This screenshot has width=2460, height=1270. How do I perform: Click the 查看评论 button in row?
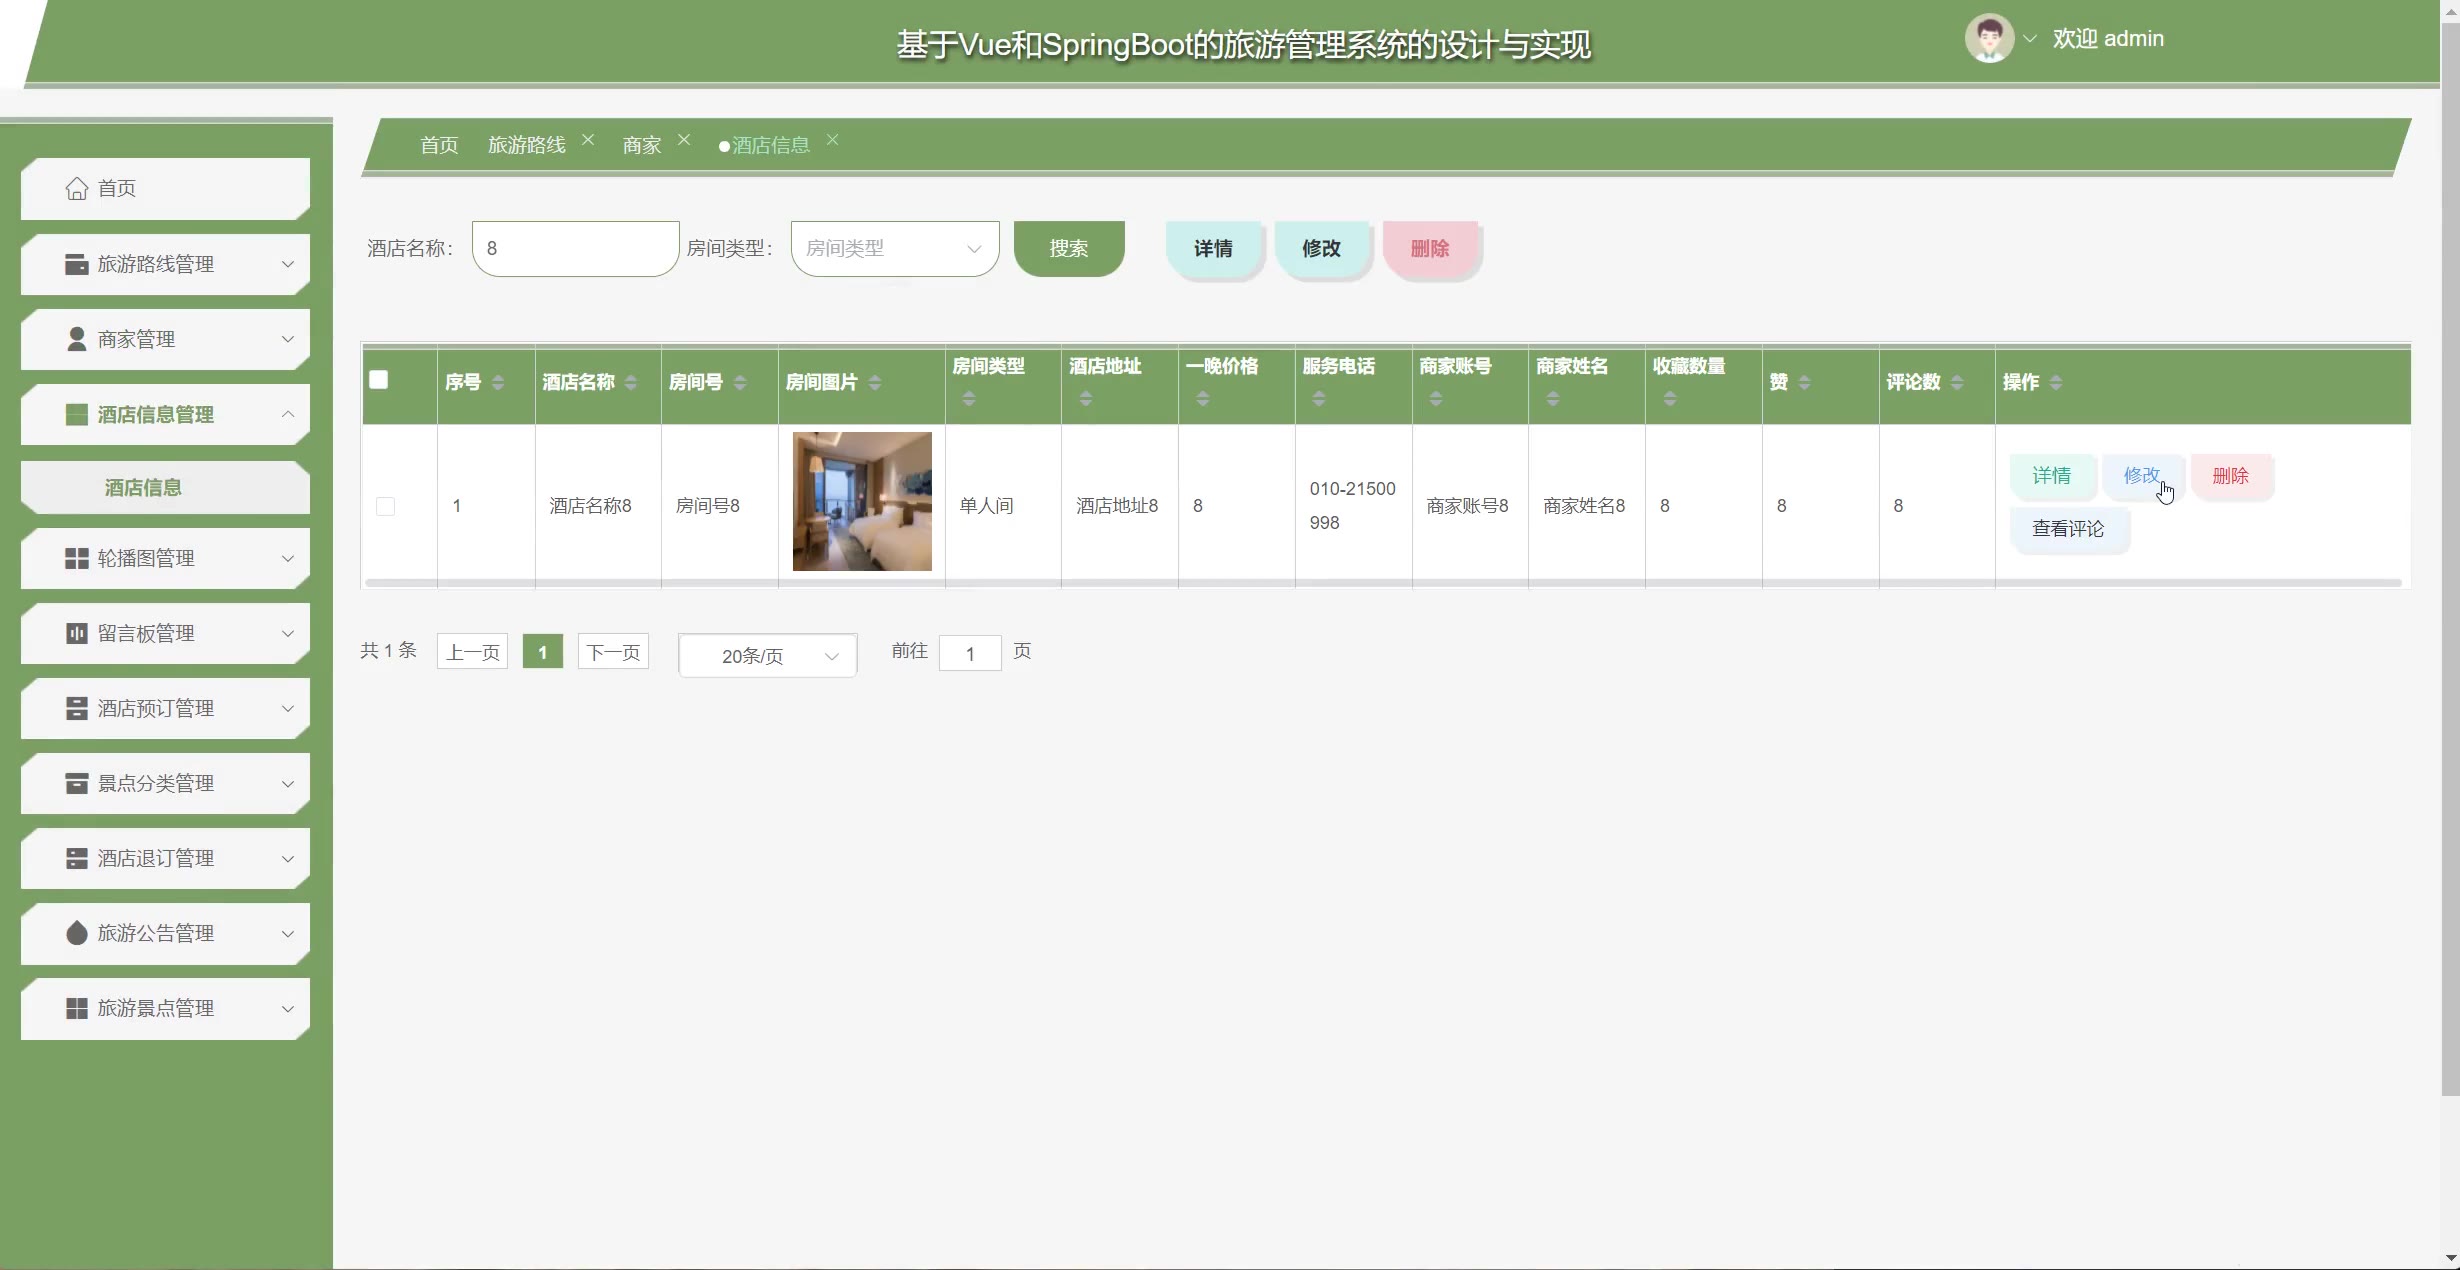point(2067,529)
